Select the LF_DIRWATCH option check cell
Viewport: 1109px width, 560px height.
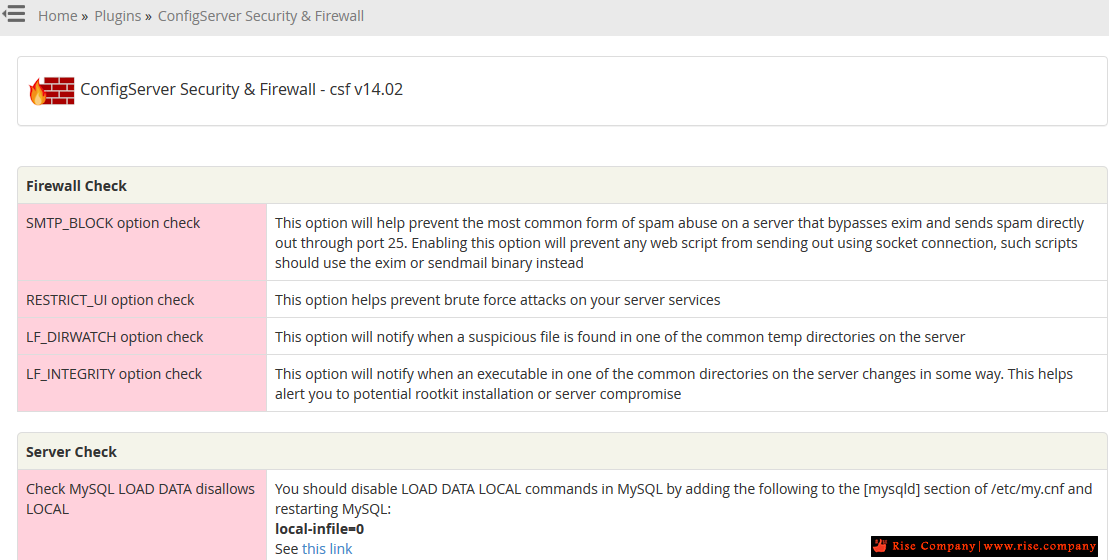click(x=142, y=337)
